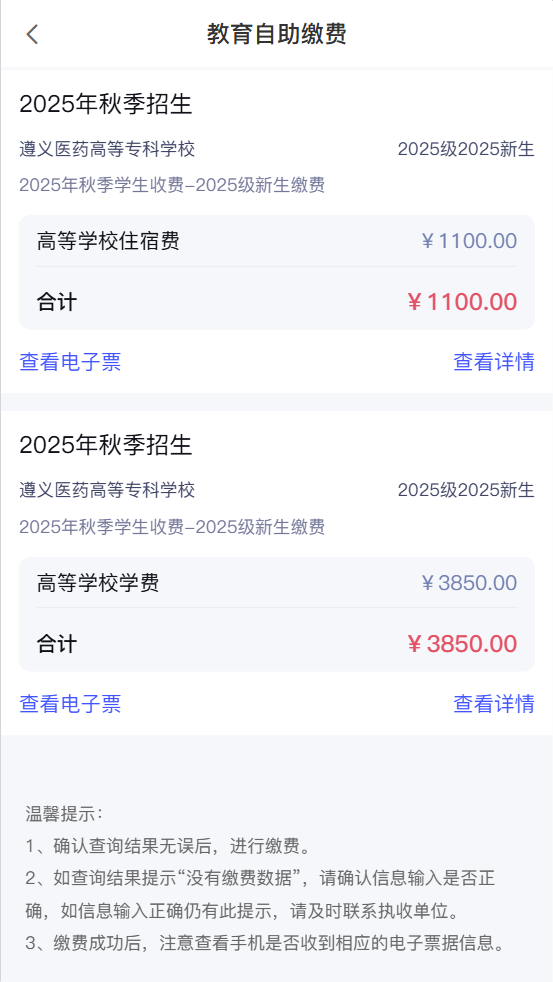Screen dimensions: 553x982
Task: Click 2025级2025新生 label in the first card
Action: (466, 149)
